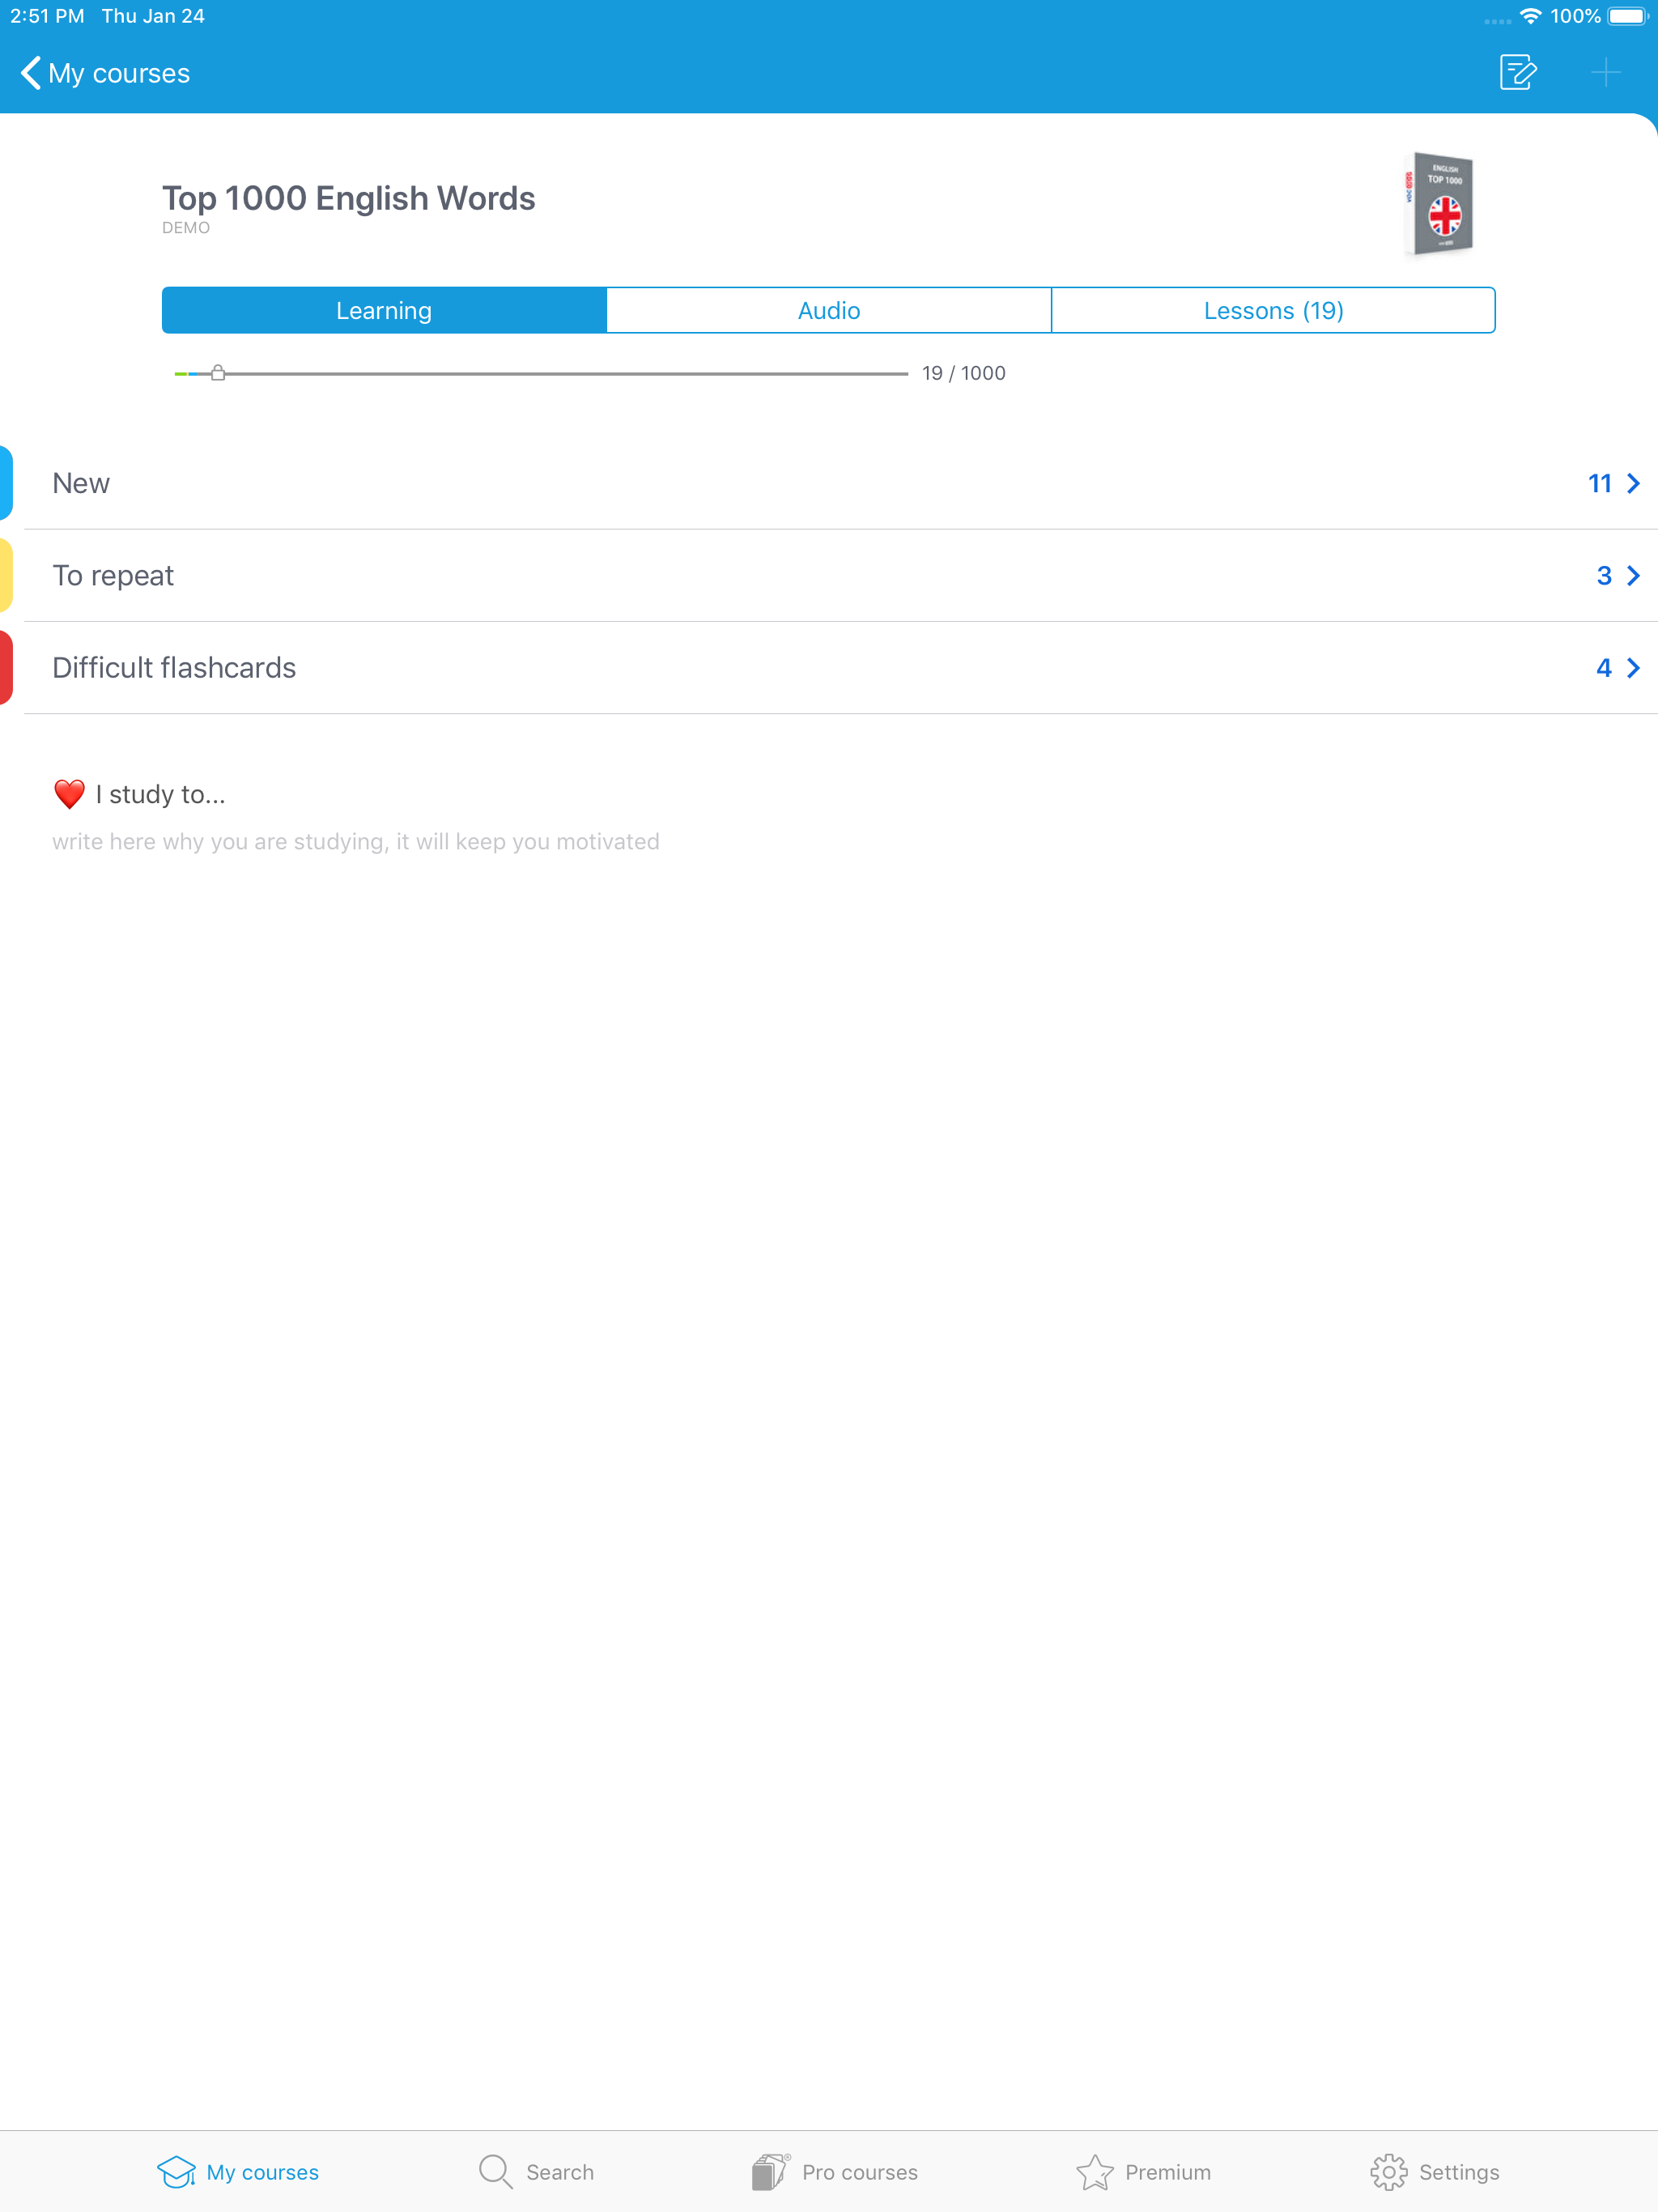
Task: Click the Top 1000 English Words title
Action: coord(349,198)
